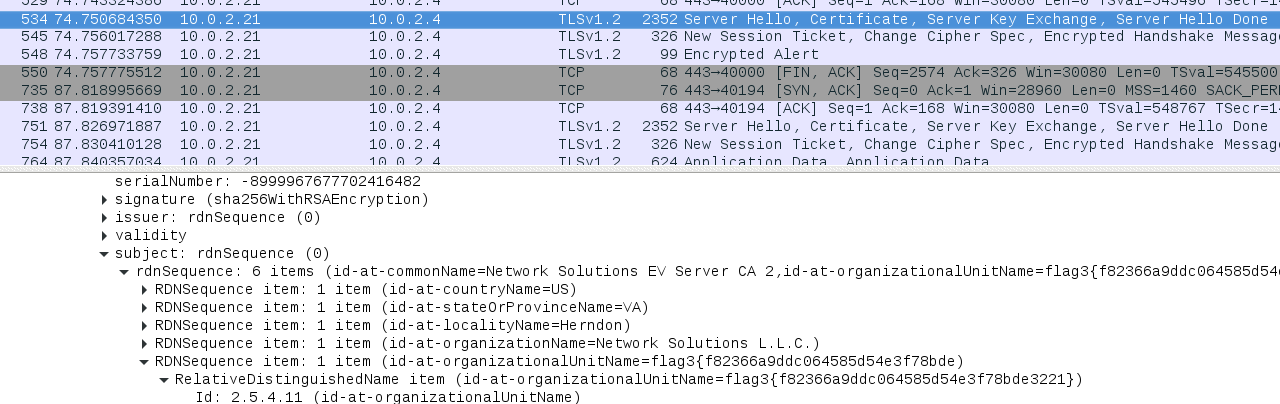Select packet 550 FIN, ACK row

coord(640,73)
